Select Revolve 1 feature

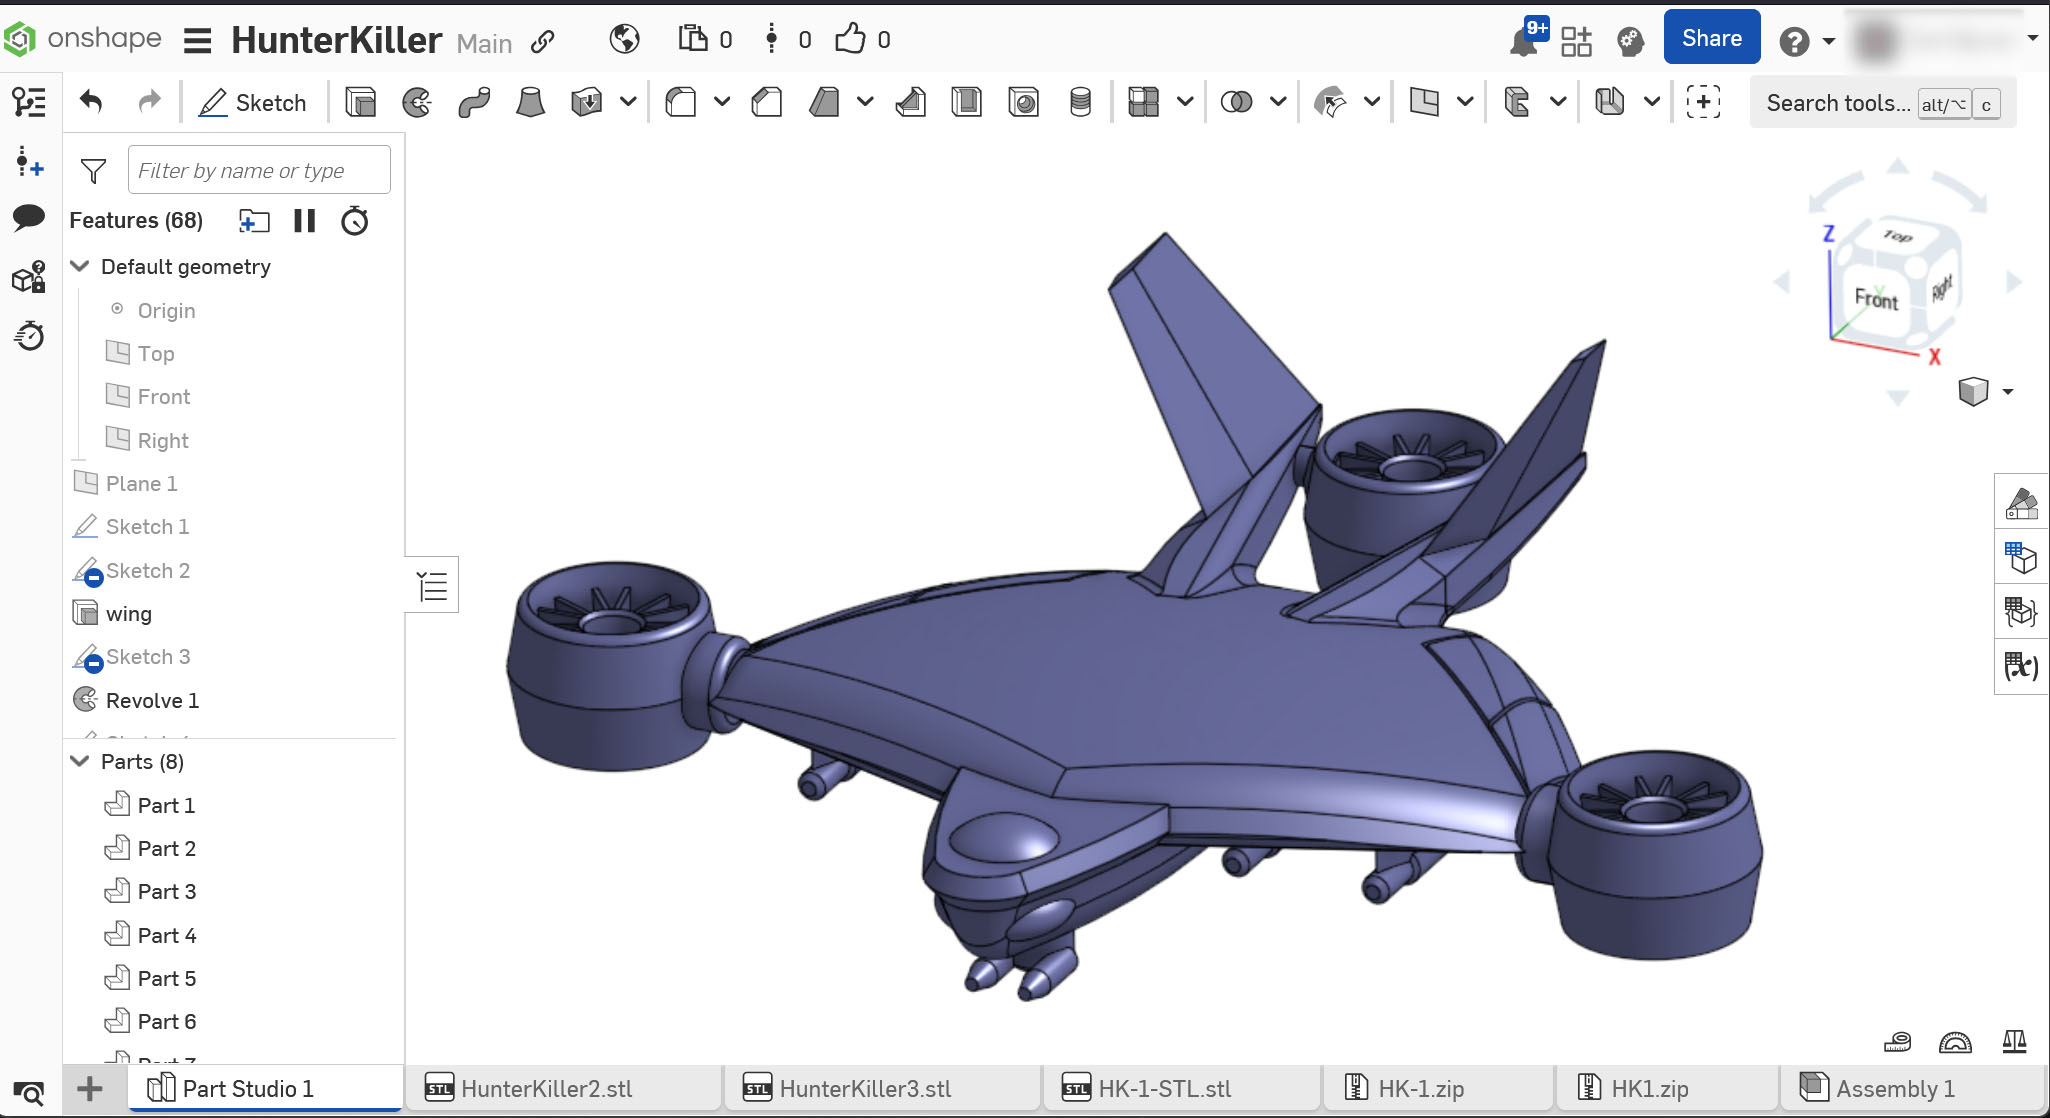coord(152,701)
